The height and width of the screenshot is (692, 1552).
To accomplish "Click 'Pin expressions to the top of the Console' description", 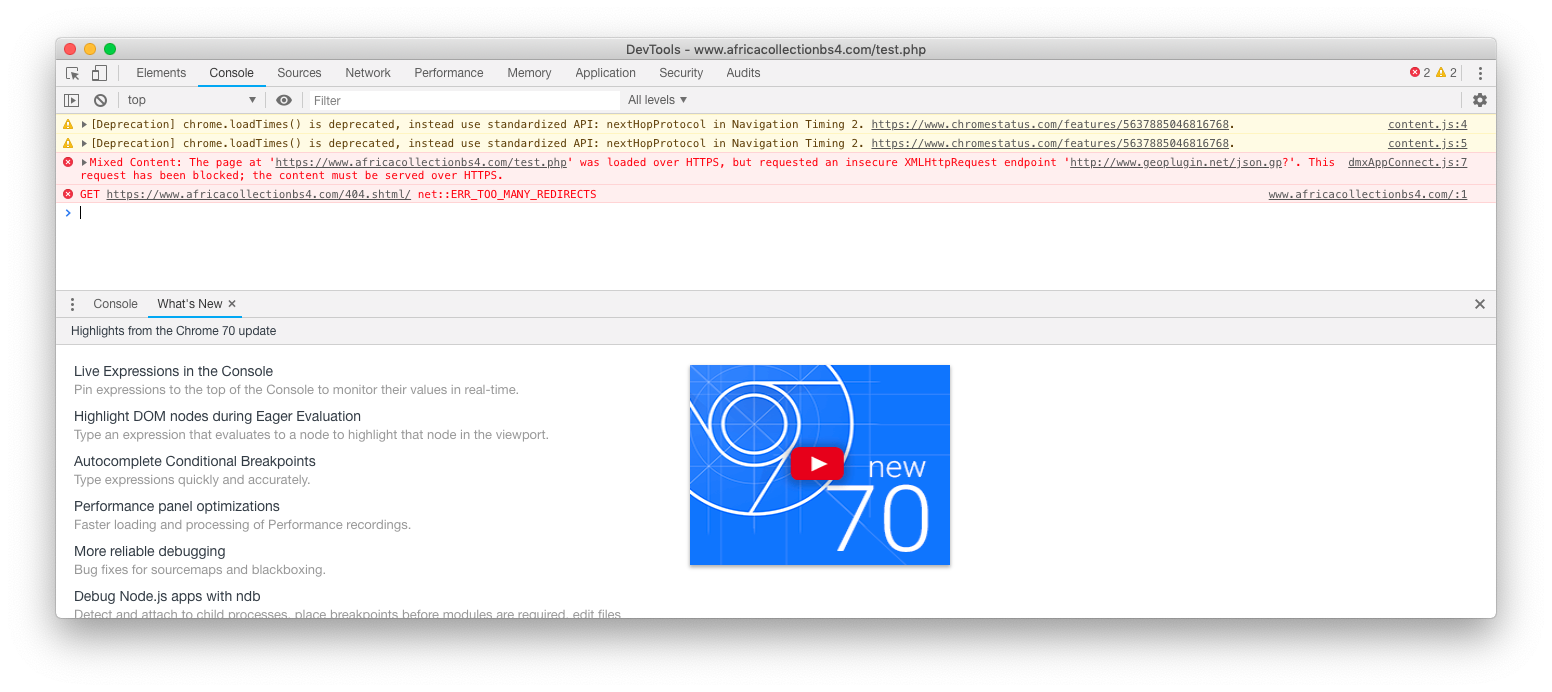I will pyautogui.click(x=296, y=390).
